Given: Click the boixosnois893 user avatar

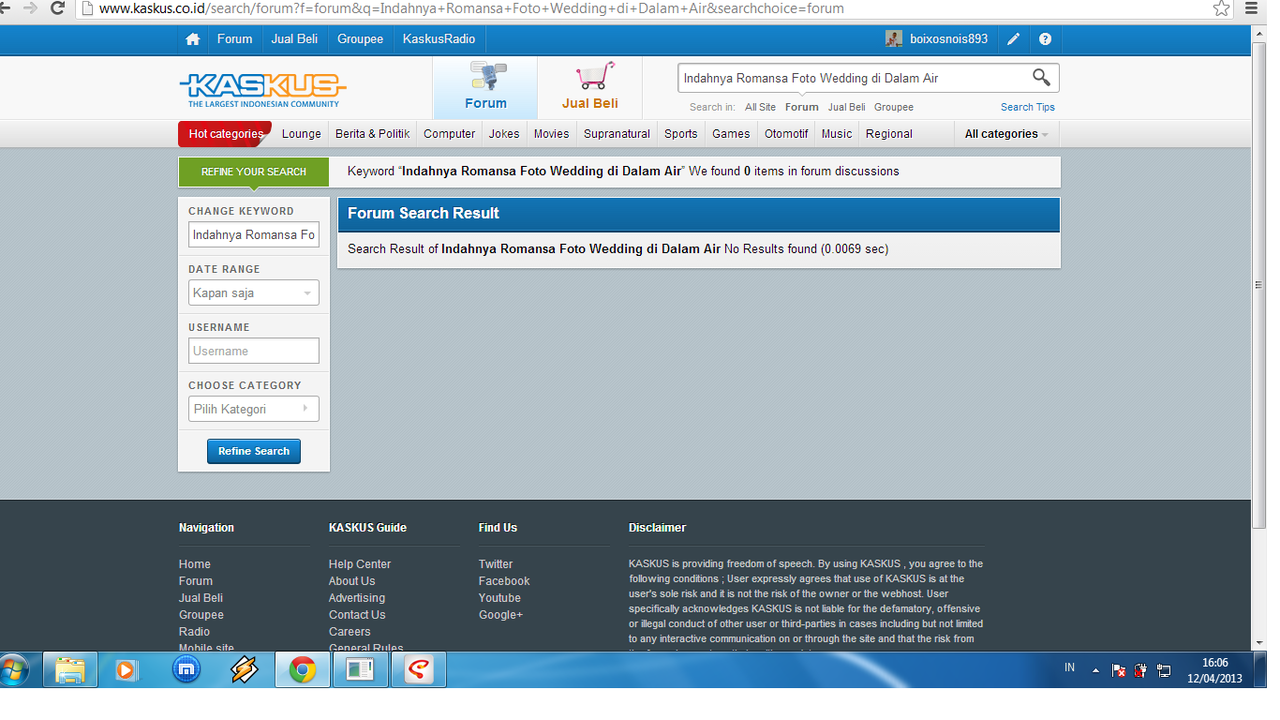Looking at the screenshot, I should [894, 39].
